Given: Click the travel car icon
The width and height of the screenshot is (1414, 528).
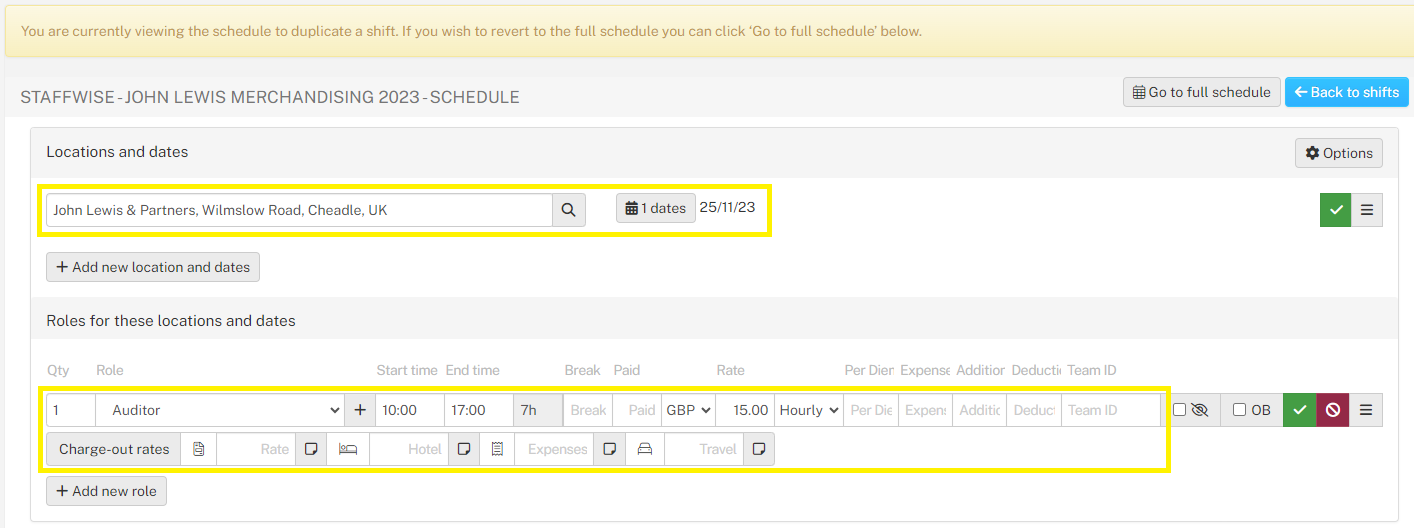Looking at the screenshot, I should click(645, 449).
